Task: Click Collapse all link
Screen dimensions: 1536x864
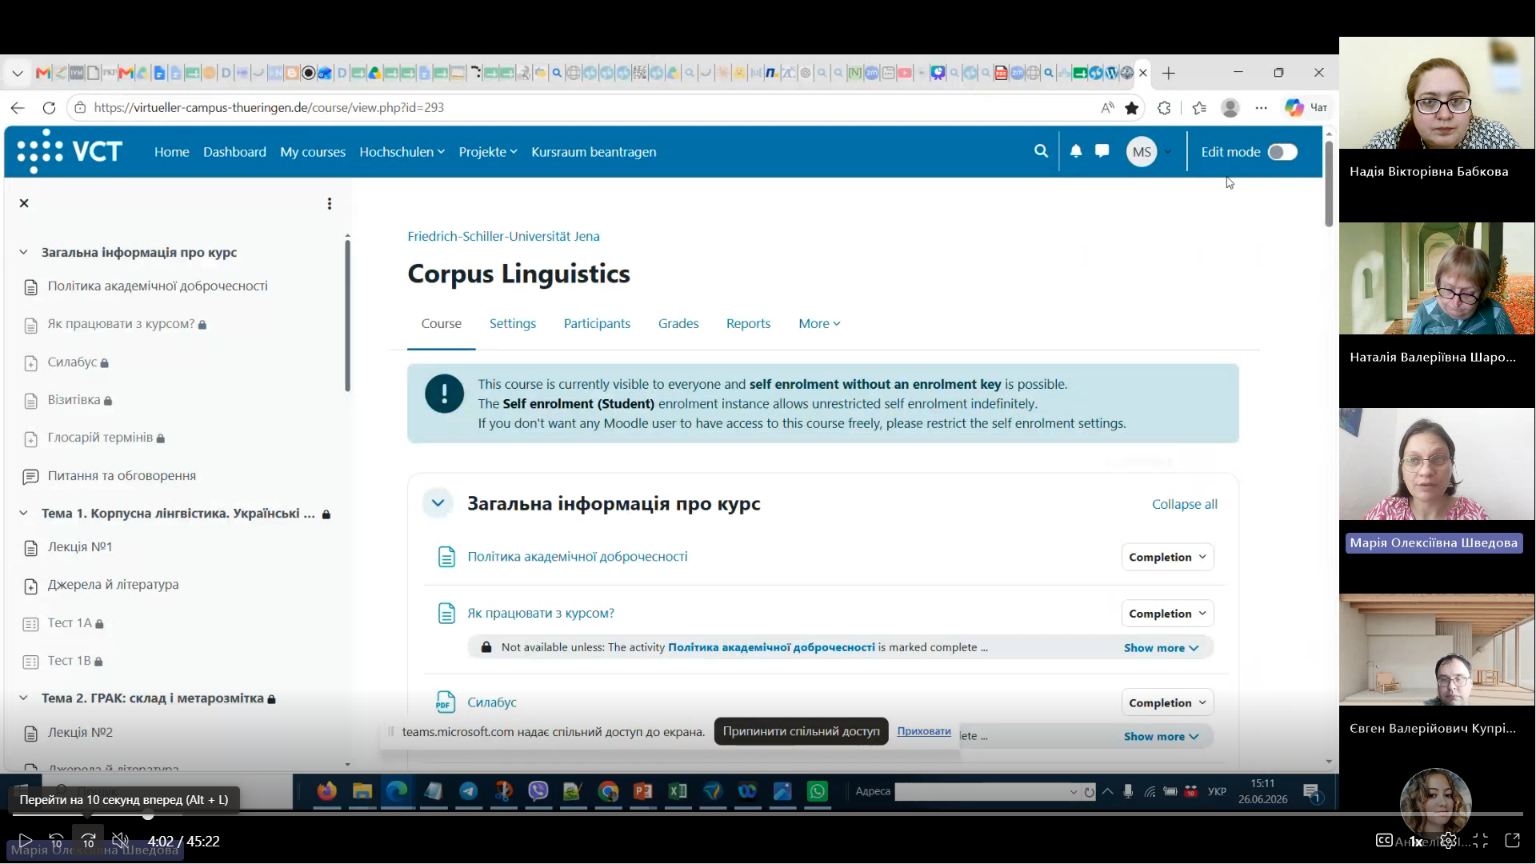Action: pyautogui.click(x=1184, y=504)
